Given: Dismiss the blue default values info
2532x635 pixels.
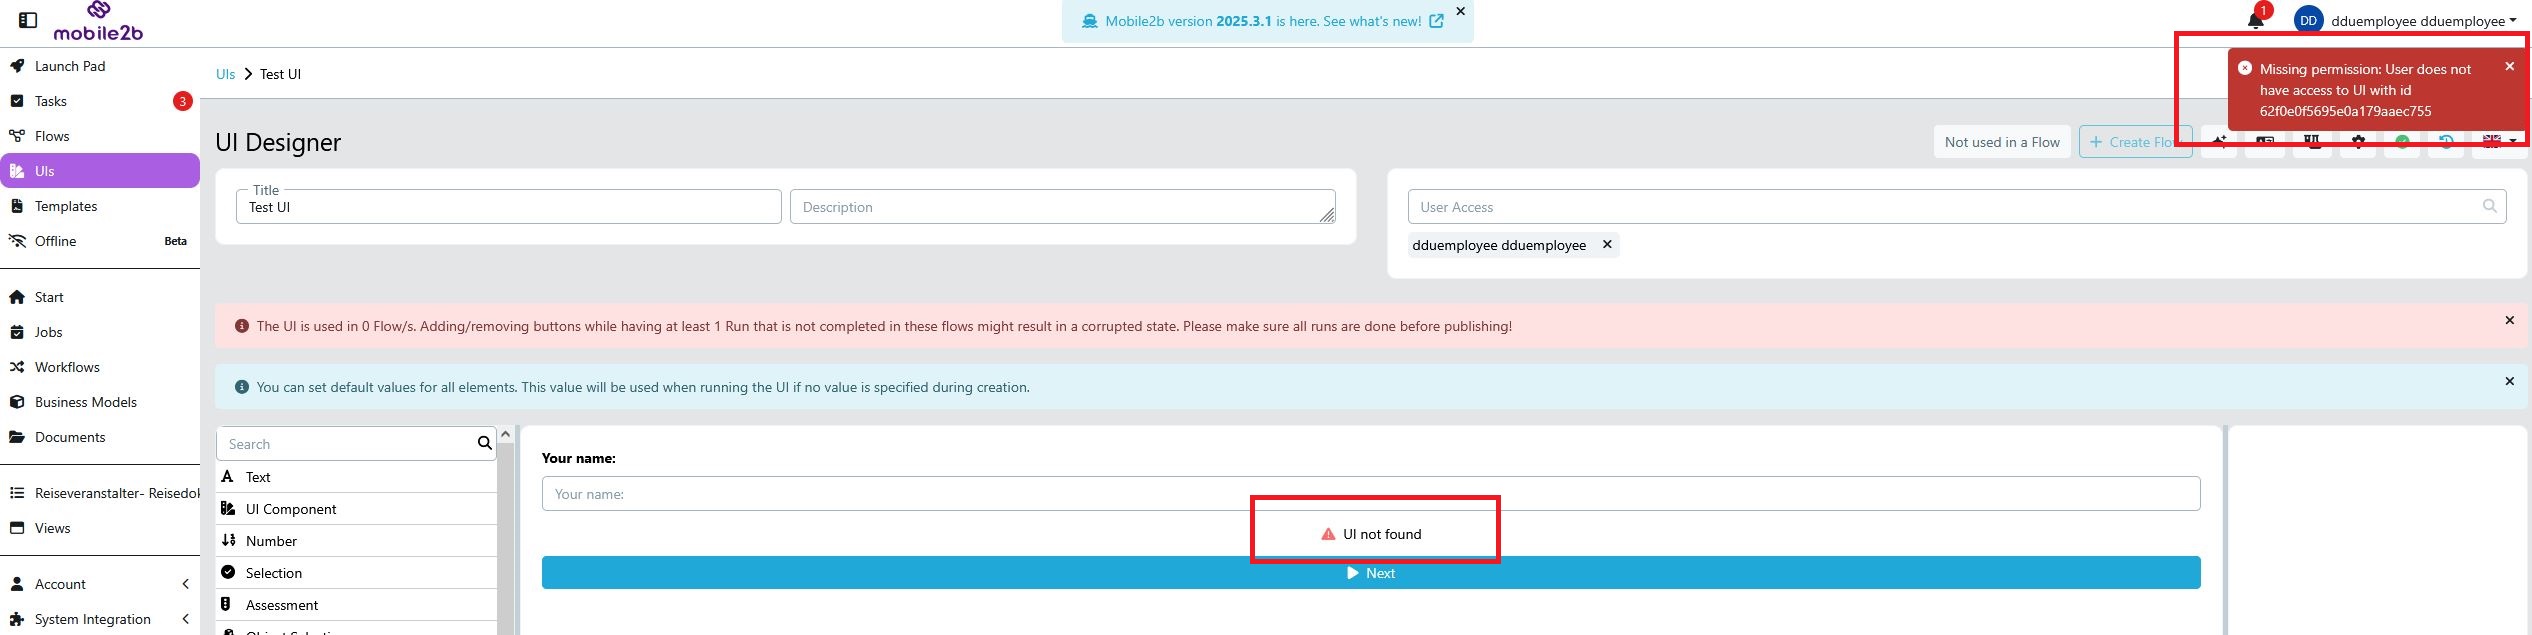Looking at the screenshot, I should coord(2509,381).
